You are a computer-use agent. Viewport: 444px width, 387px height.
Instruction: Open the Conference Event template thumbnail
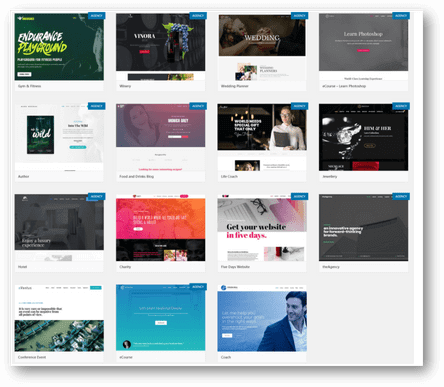point(59,318)
